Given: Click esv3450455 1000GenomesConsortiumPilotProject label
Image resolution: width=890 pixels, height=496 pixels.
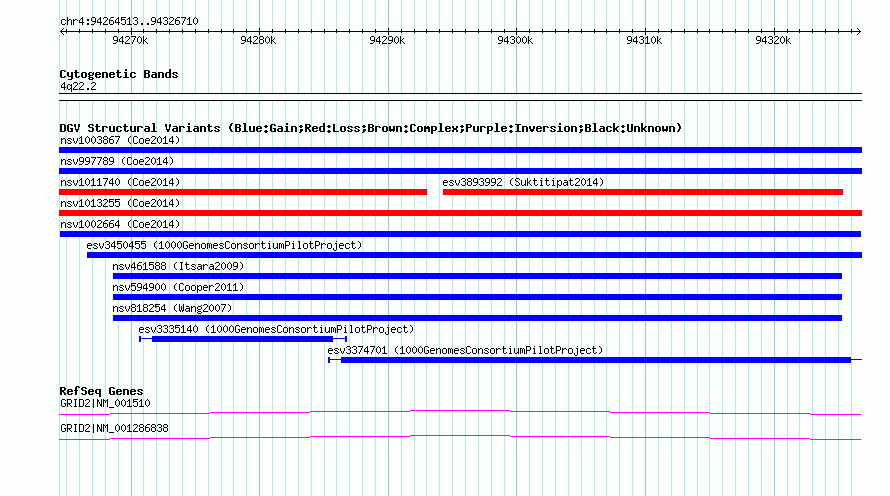Looking at the screenshot, I should pos(224,245).
